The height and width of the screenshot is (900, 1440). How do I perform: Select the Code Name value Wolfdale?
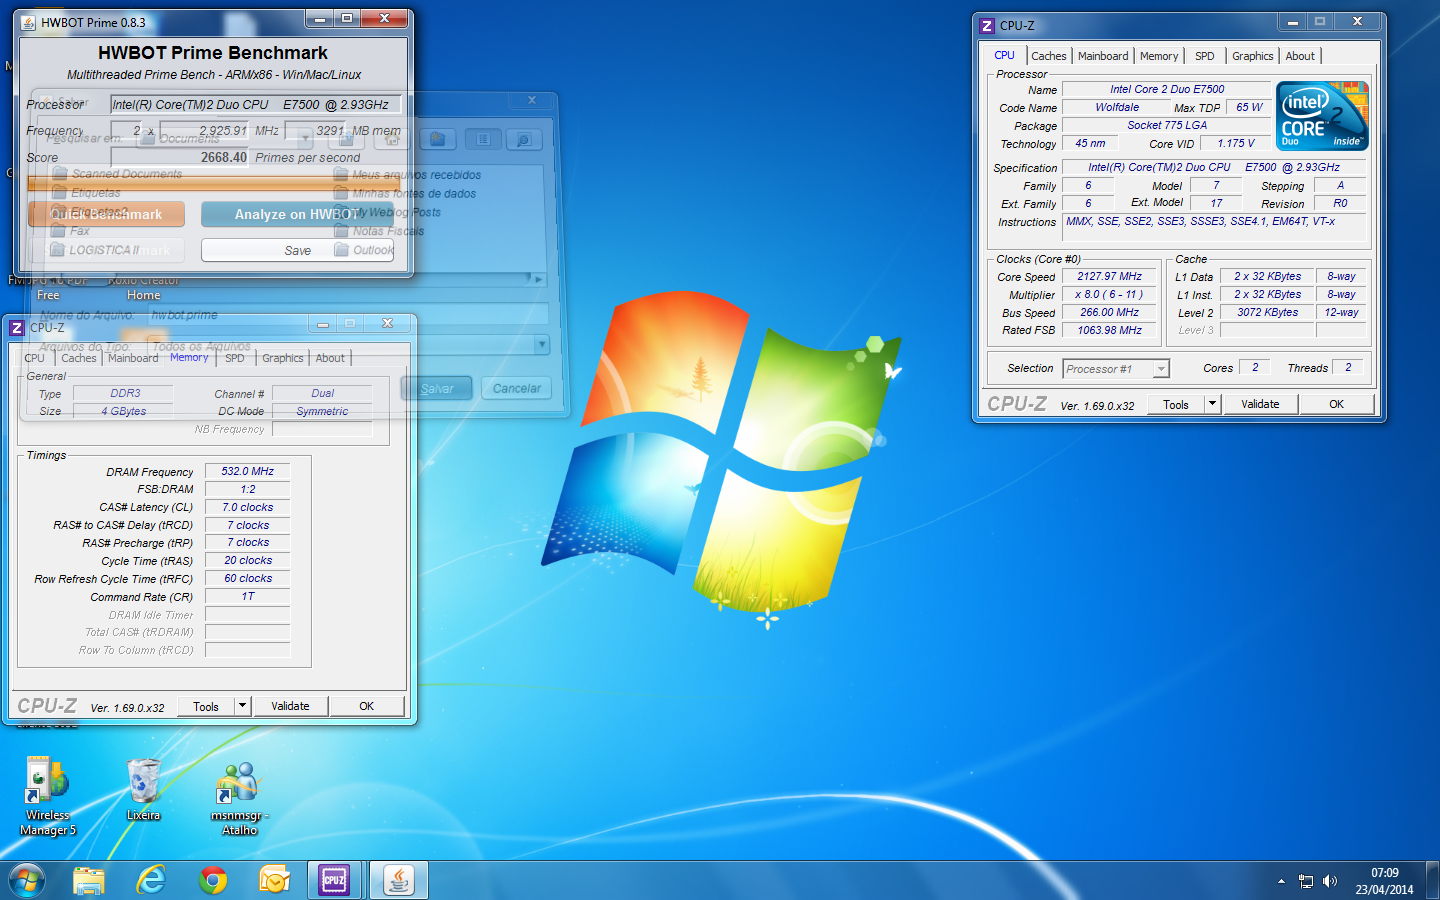(1116, 107)
